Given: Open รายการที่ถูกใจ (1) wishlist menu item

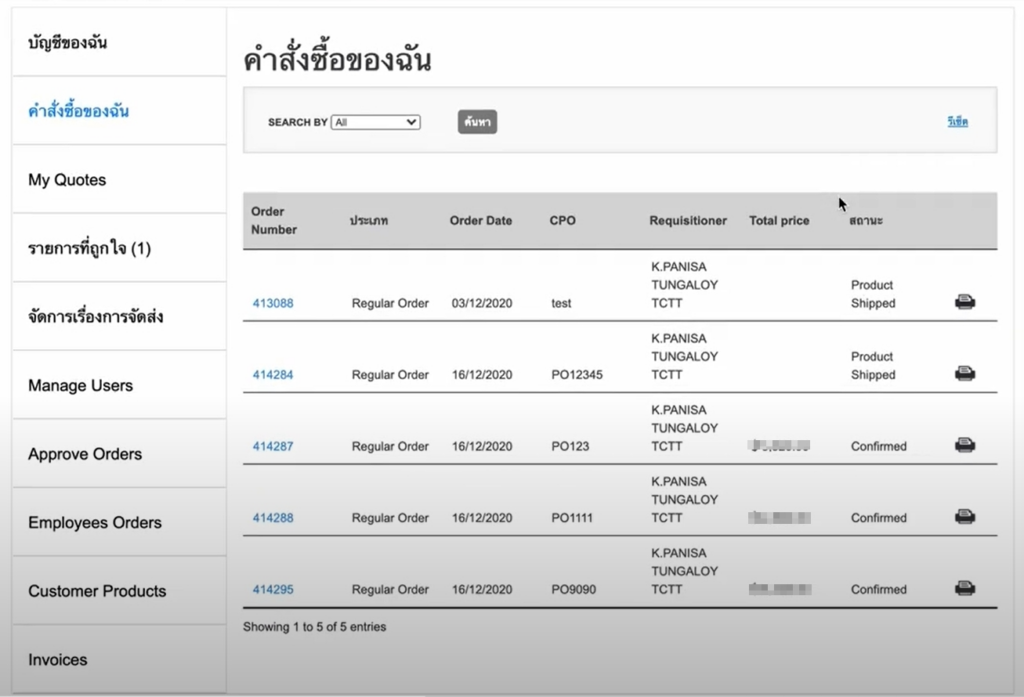Looking at the screenshot, I should click(x=89, y=248).
